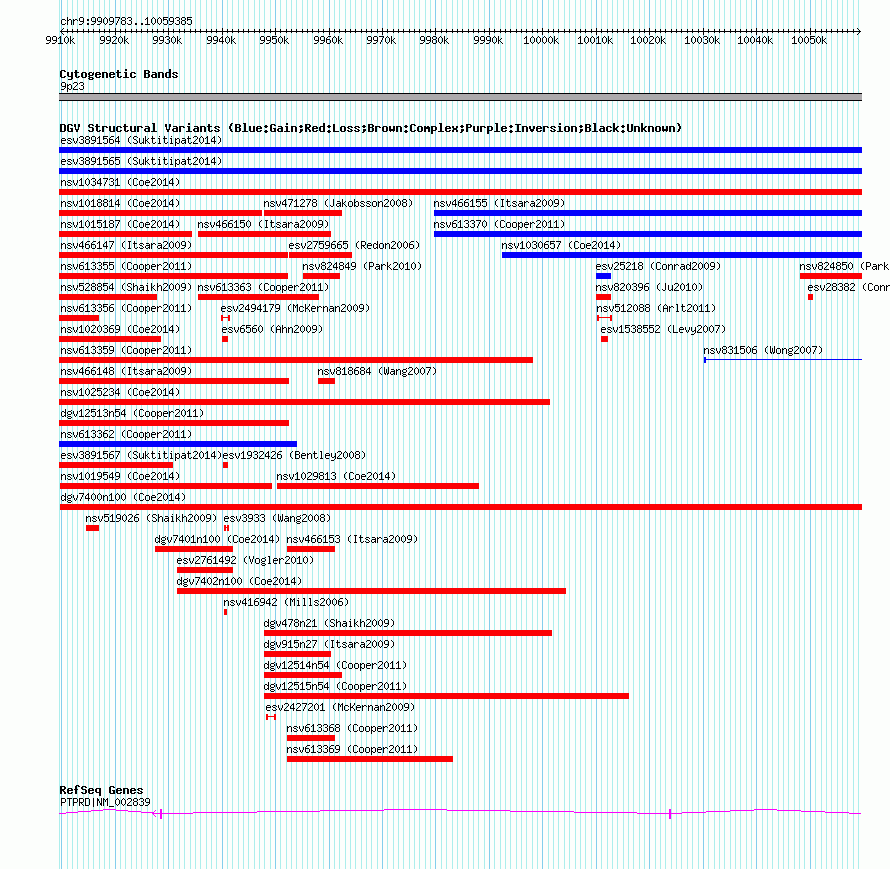Click esv2427201 (McKernan2009) label
The height and width of the screenshot is (869, 890).
[x=340, y=707]
